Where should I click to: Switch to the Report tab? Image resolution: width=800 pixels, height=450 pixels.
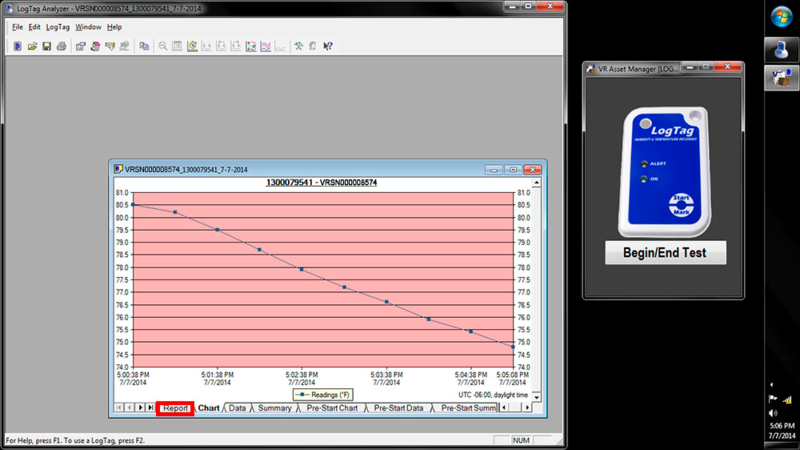pos(175,408)
